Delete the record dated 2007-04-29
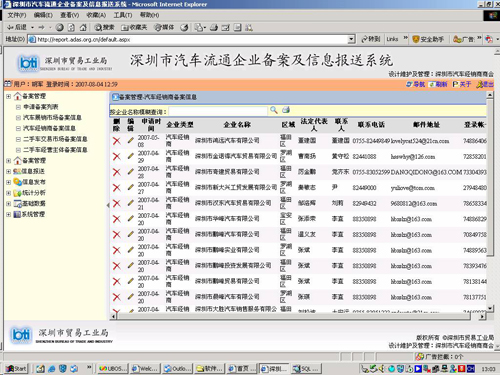The width and height of the screenshot is (500, 375). [117, 156]
